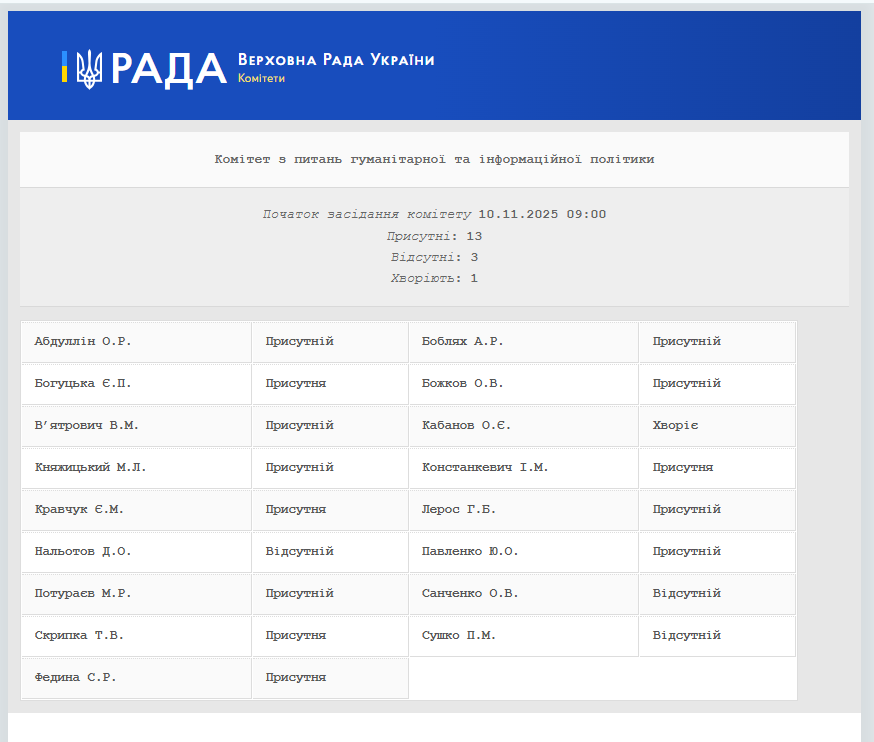874x742 pixels.
Task: Select the status cell for Богуцька Є.П.
Action: point(330,384)
